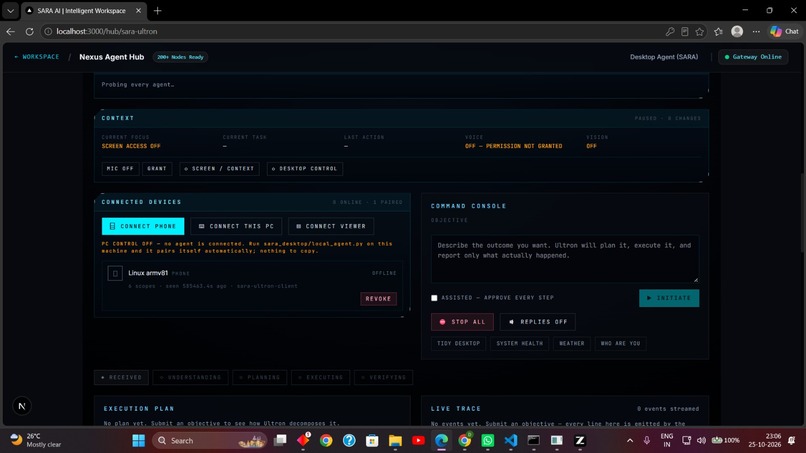Select the System Health preset
The image size is (806, 453).
pyautogui.click(x=519, y=343)
